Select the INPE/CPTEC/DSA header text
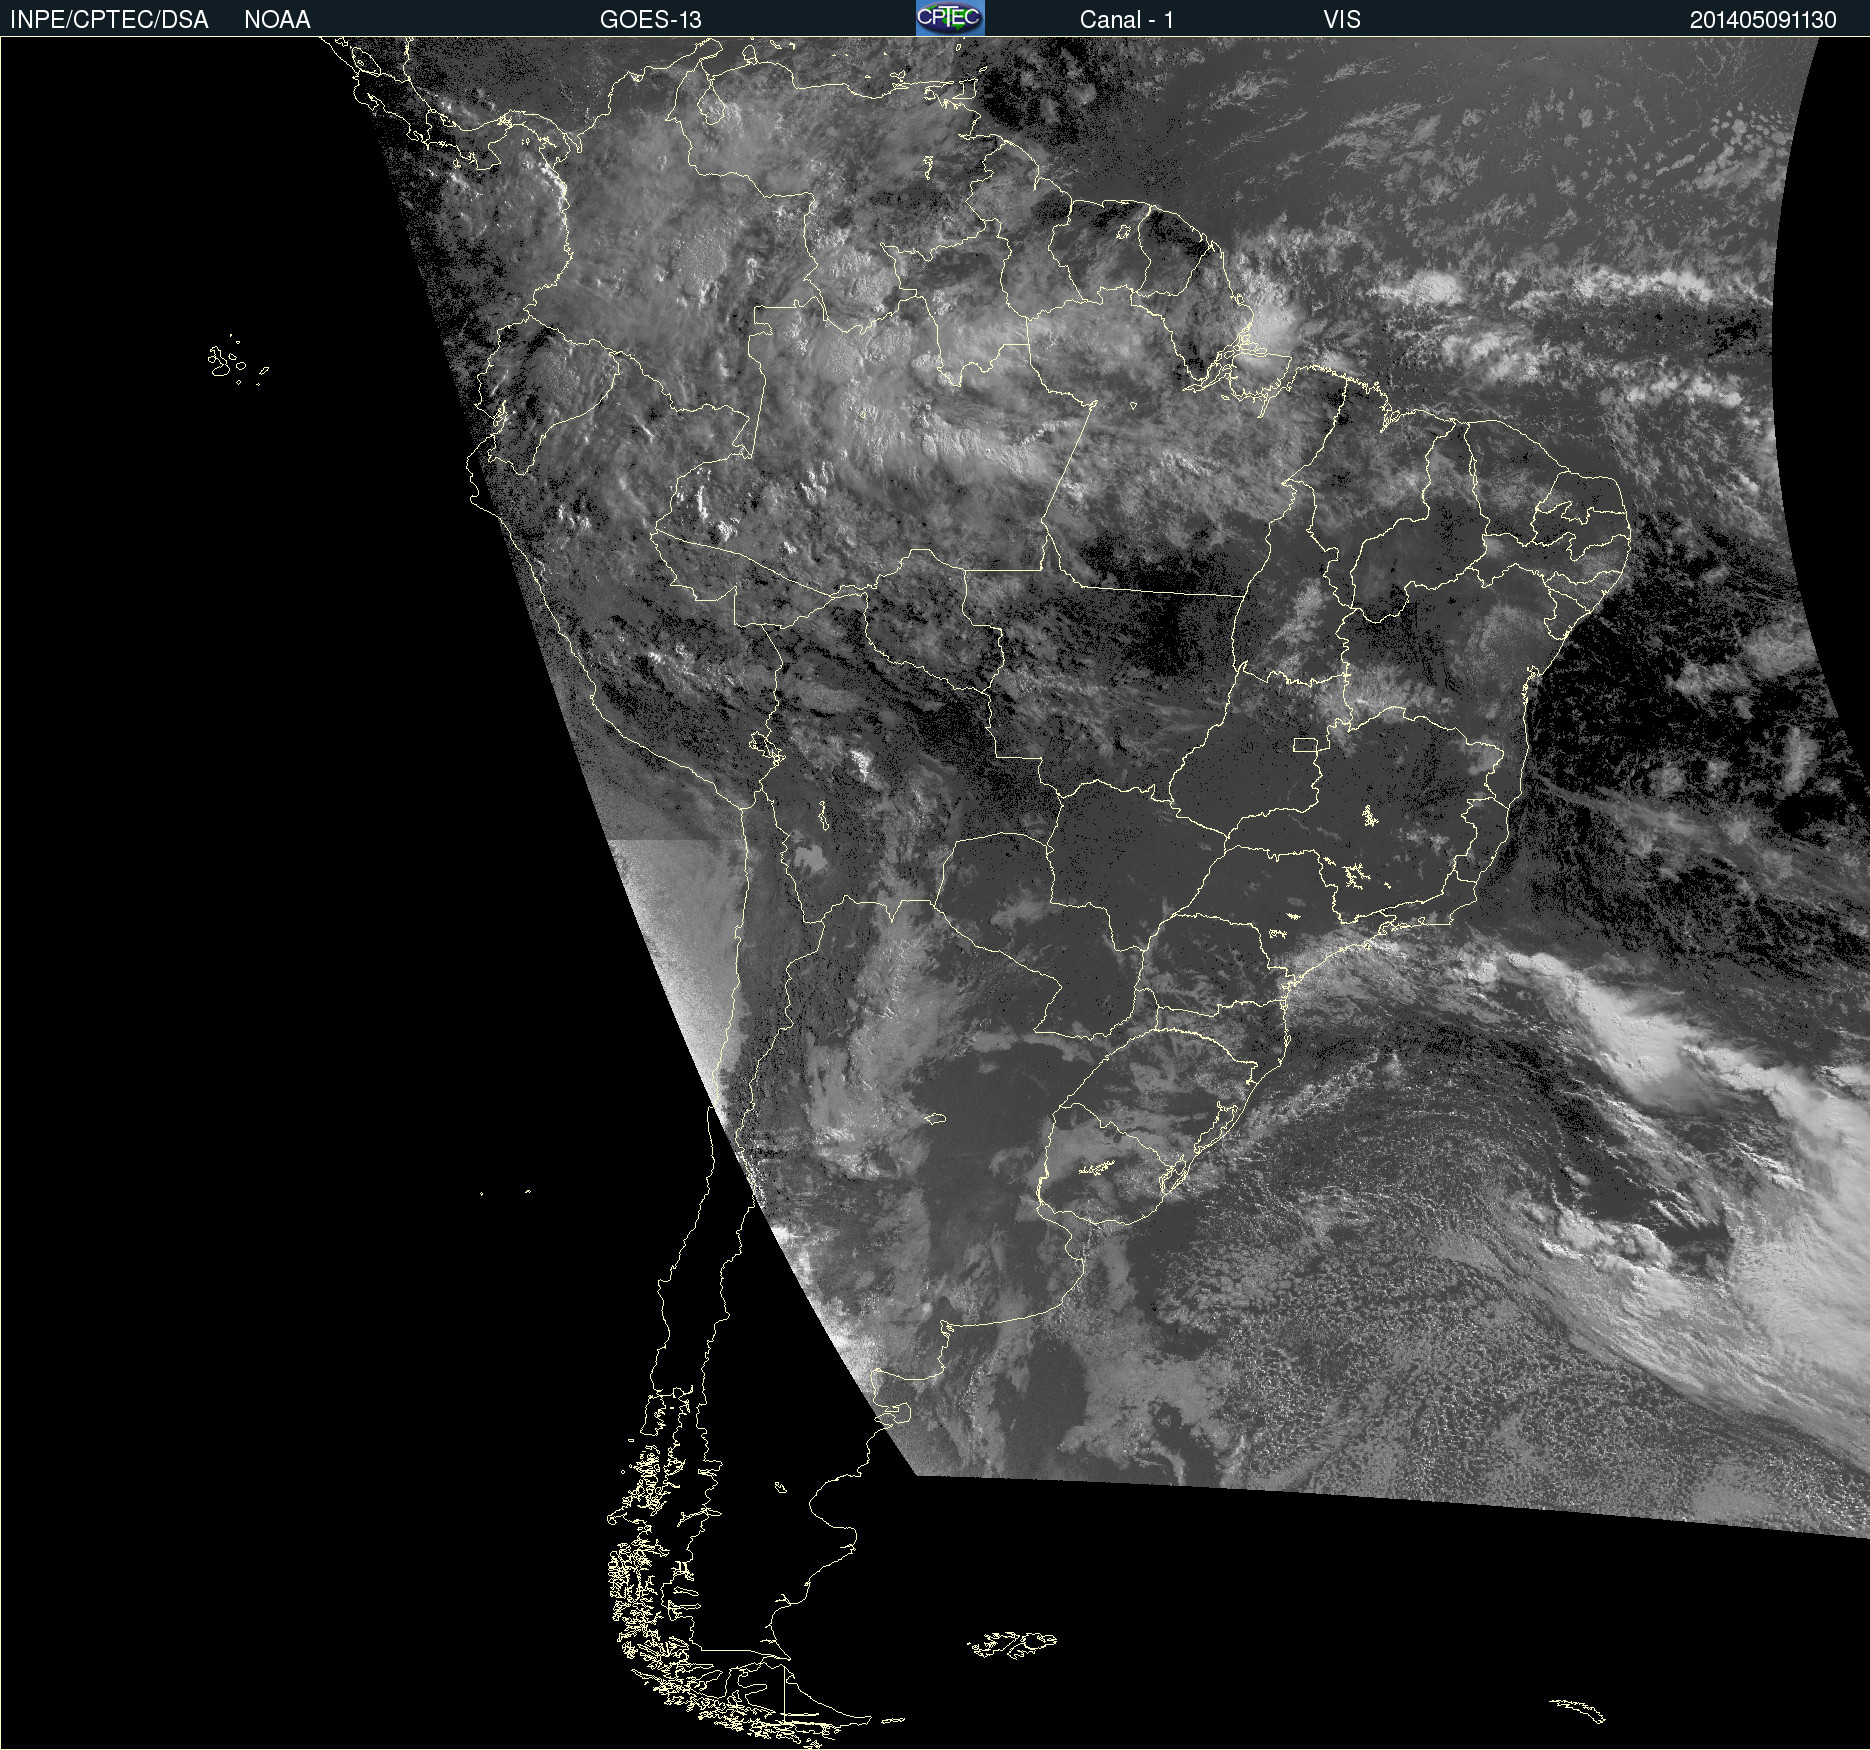 click(109, 20)
